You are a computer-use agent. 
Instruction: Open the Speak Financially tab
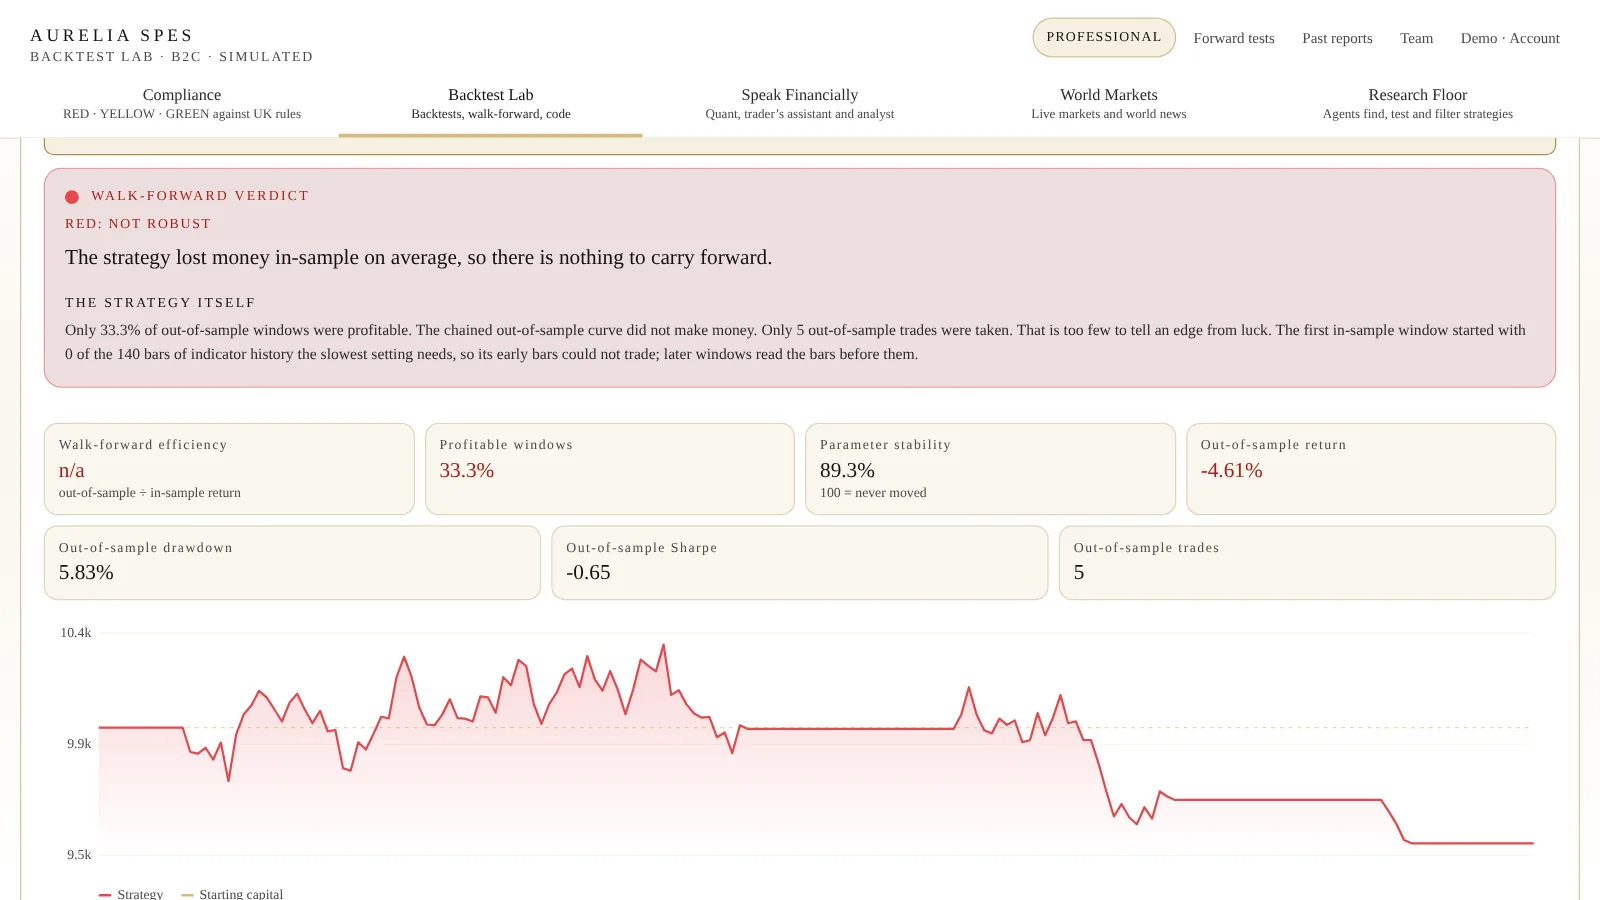pyautogui.click(x=800, y=104)
